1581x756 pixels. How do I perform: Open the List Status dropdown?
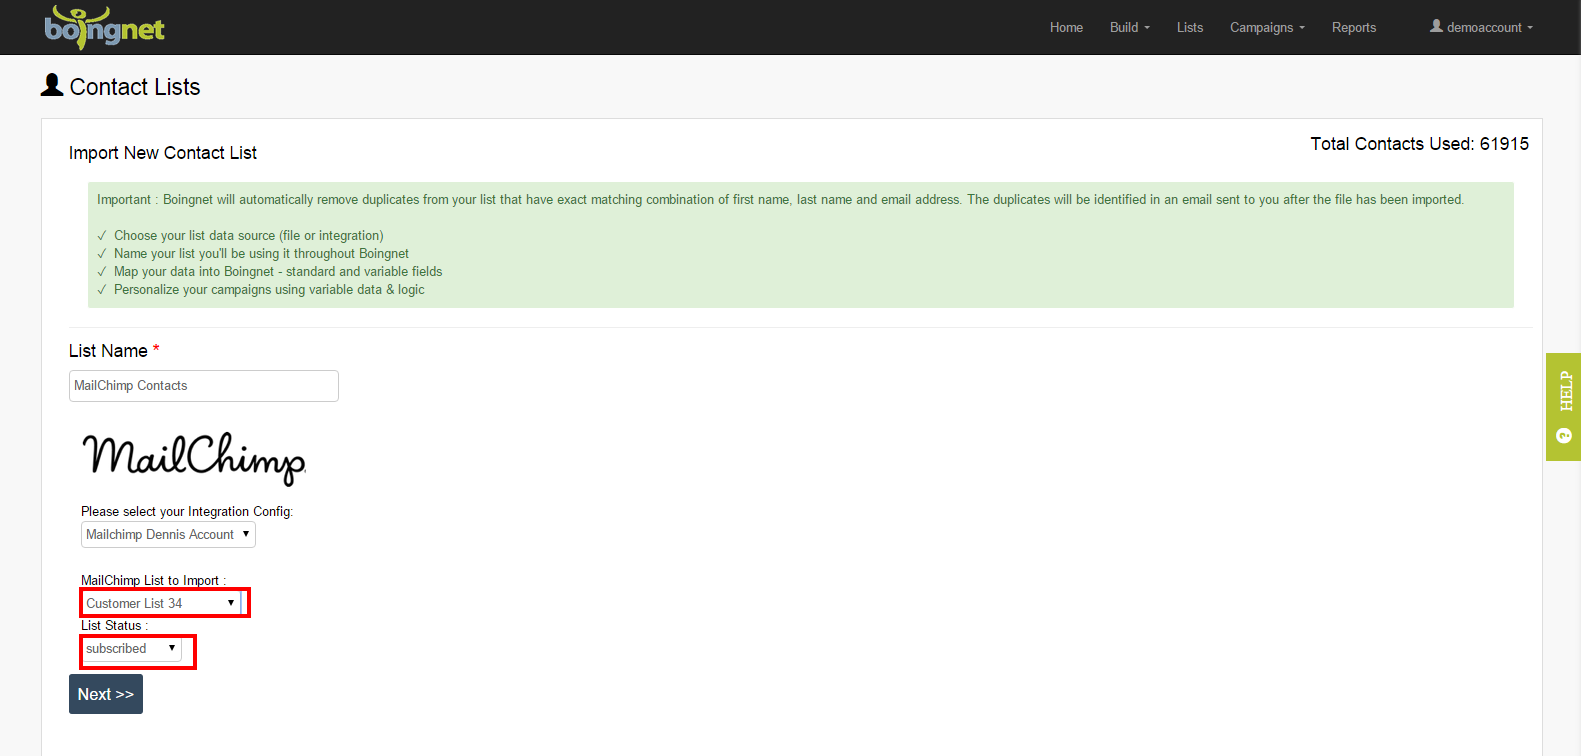coord(131,649)
